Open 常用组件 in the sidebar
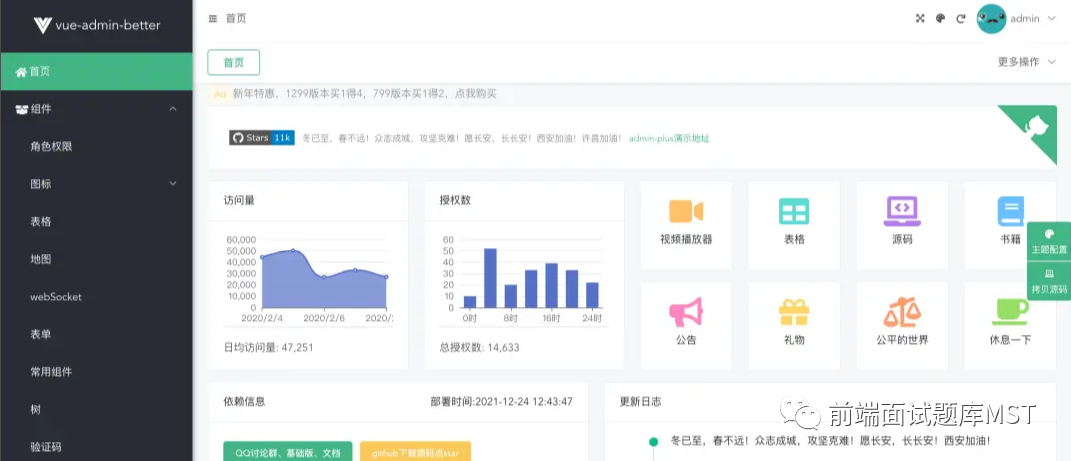1071x461 pixels. [x=96, y=372]
